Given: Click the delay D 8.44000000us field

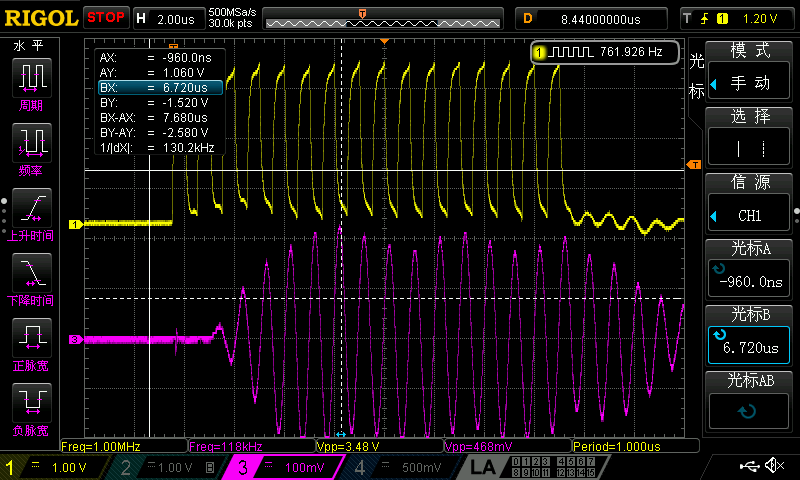Looking at the screenshot, I should [x=592, y=19].
